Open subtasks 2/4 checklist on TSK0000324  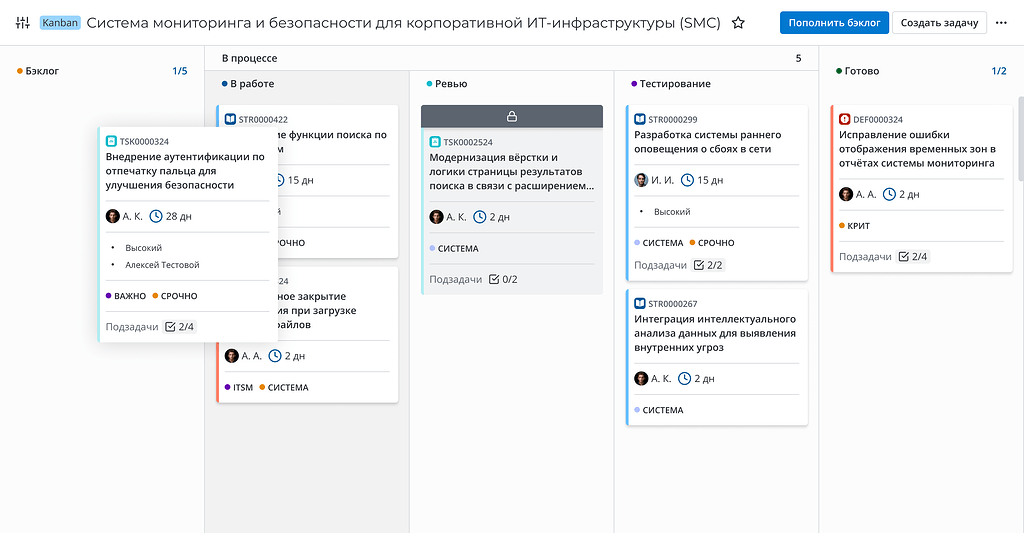tap(180, 327)
